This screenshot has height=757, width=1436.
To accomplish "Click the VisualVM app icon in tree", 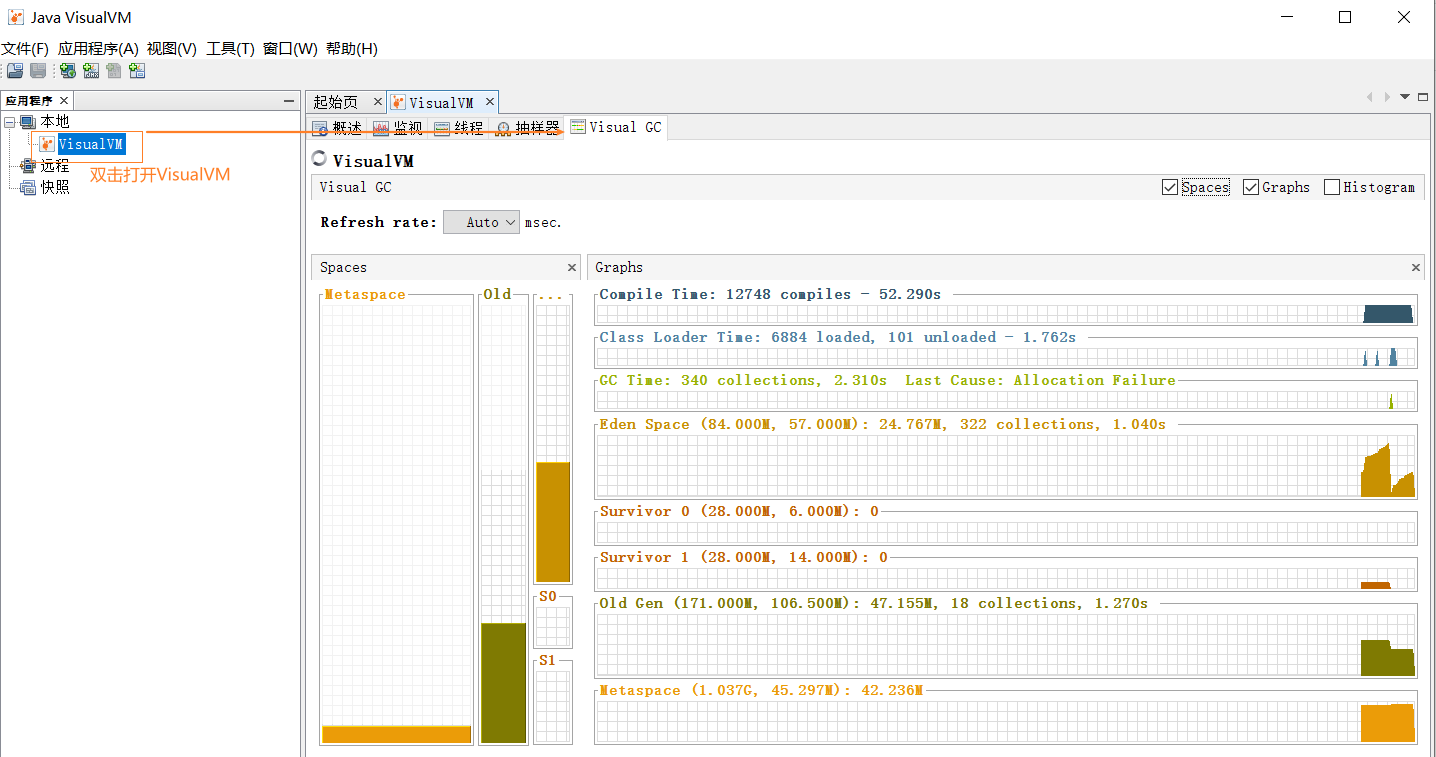I will click(47, 144).
